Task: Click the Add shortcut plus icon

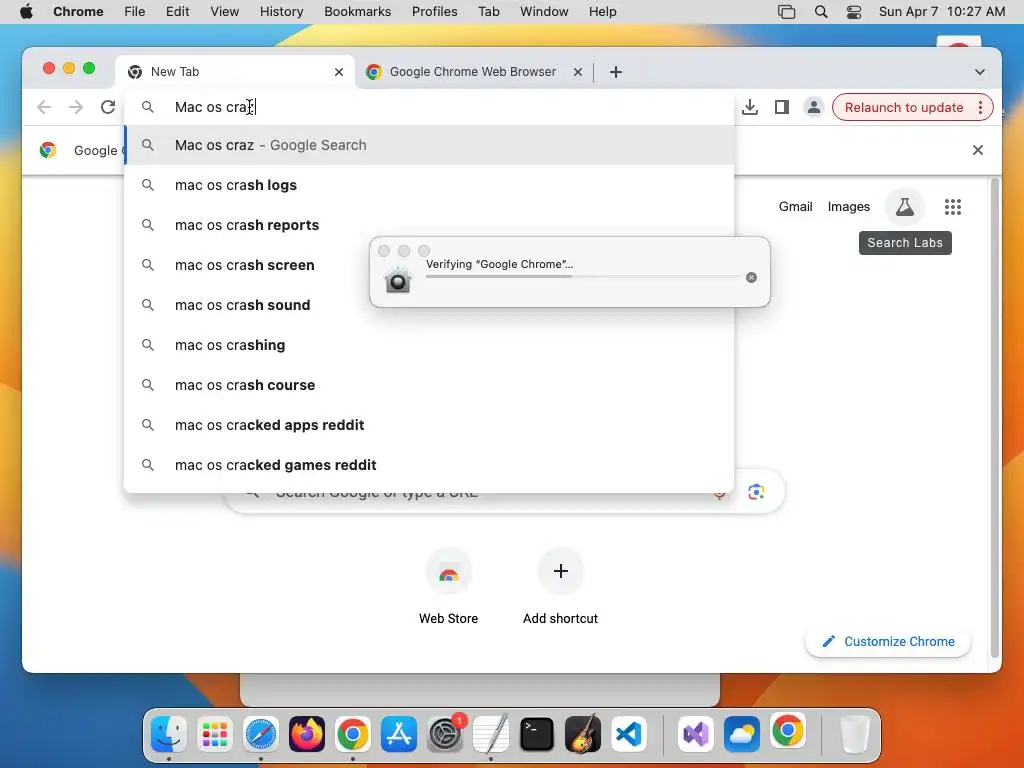Action: pyautogui.click(x=560, y=571)
